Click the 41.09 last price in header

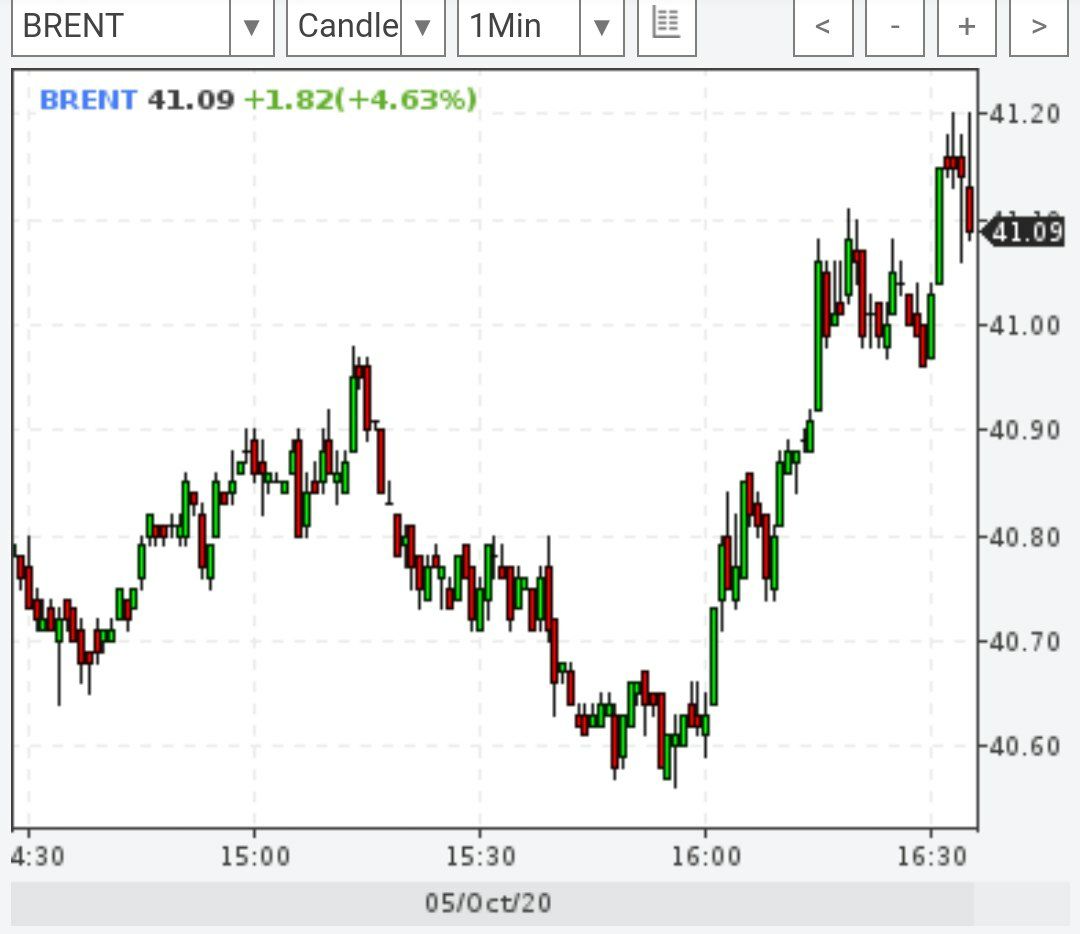pos(191,101)
